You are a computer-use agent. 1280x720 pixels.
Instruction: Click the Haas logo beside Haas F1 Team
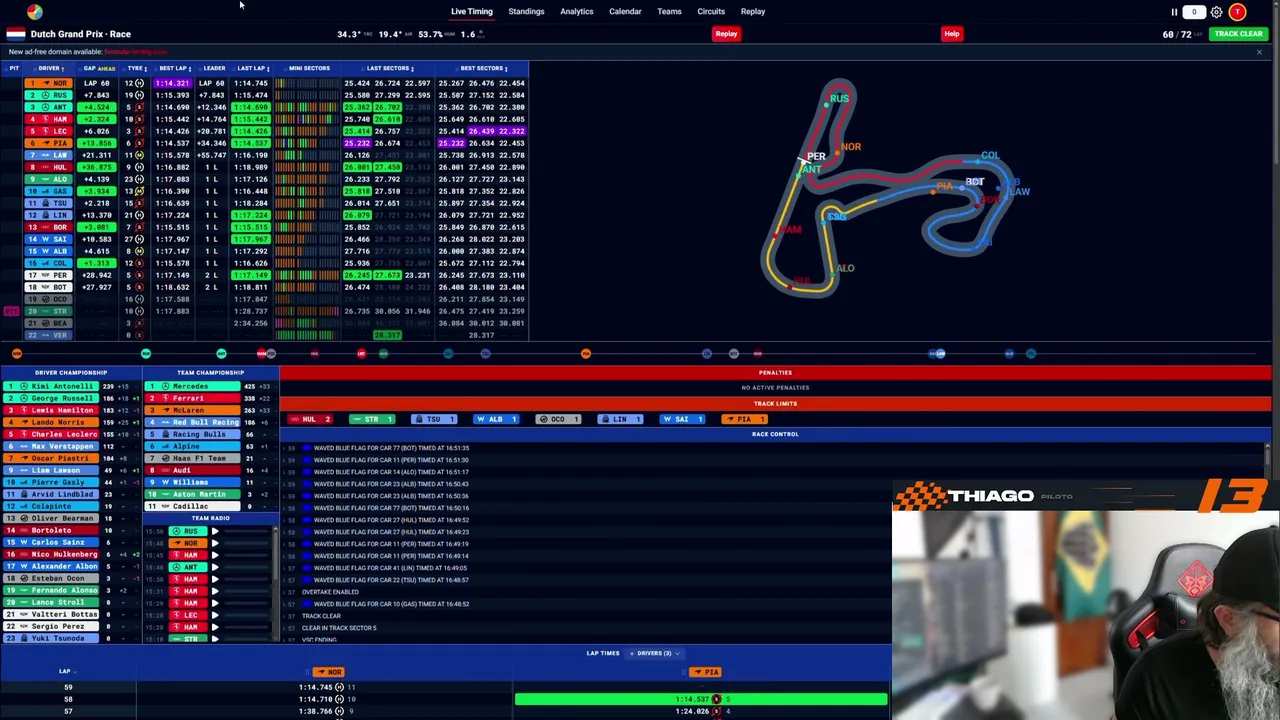click(x=166, y=458)
